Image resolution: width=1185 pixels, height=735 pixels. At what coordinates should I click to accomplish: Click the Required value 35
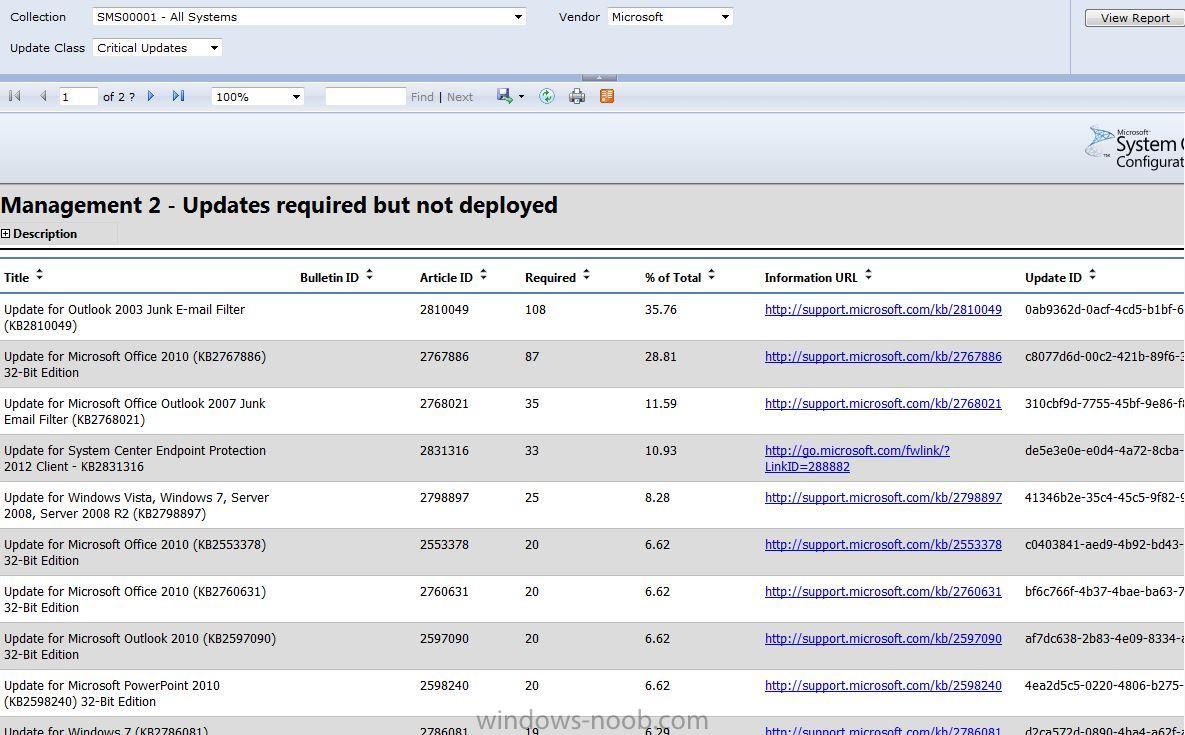pyautogui.click(x=532, y=403)
